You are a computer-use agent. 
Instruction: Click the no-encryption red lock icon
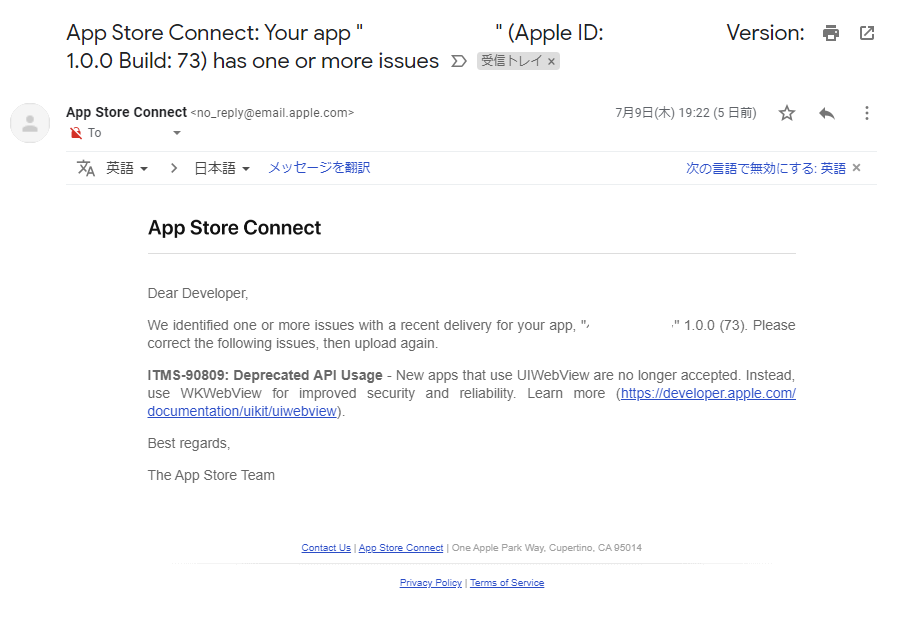(76, 133)
